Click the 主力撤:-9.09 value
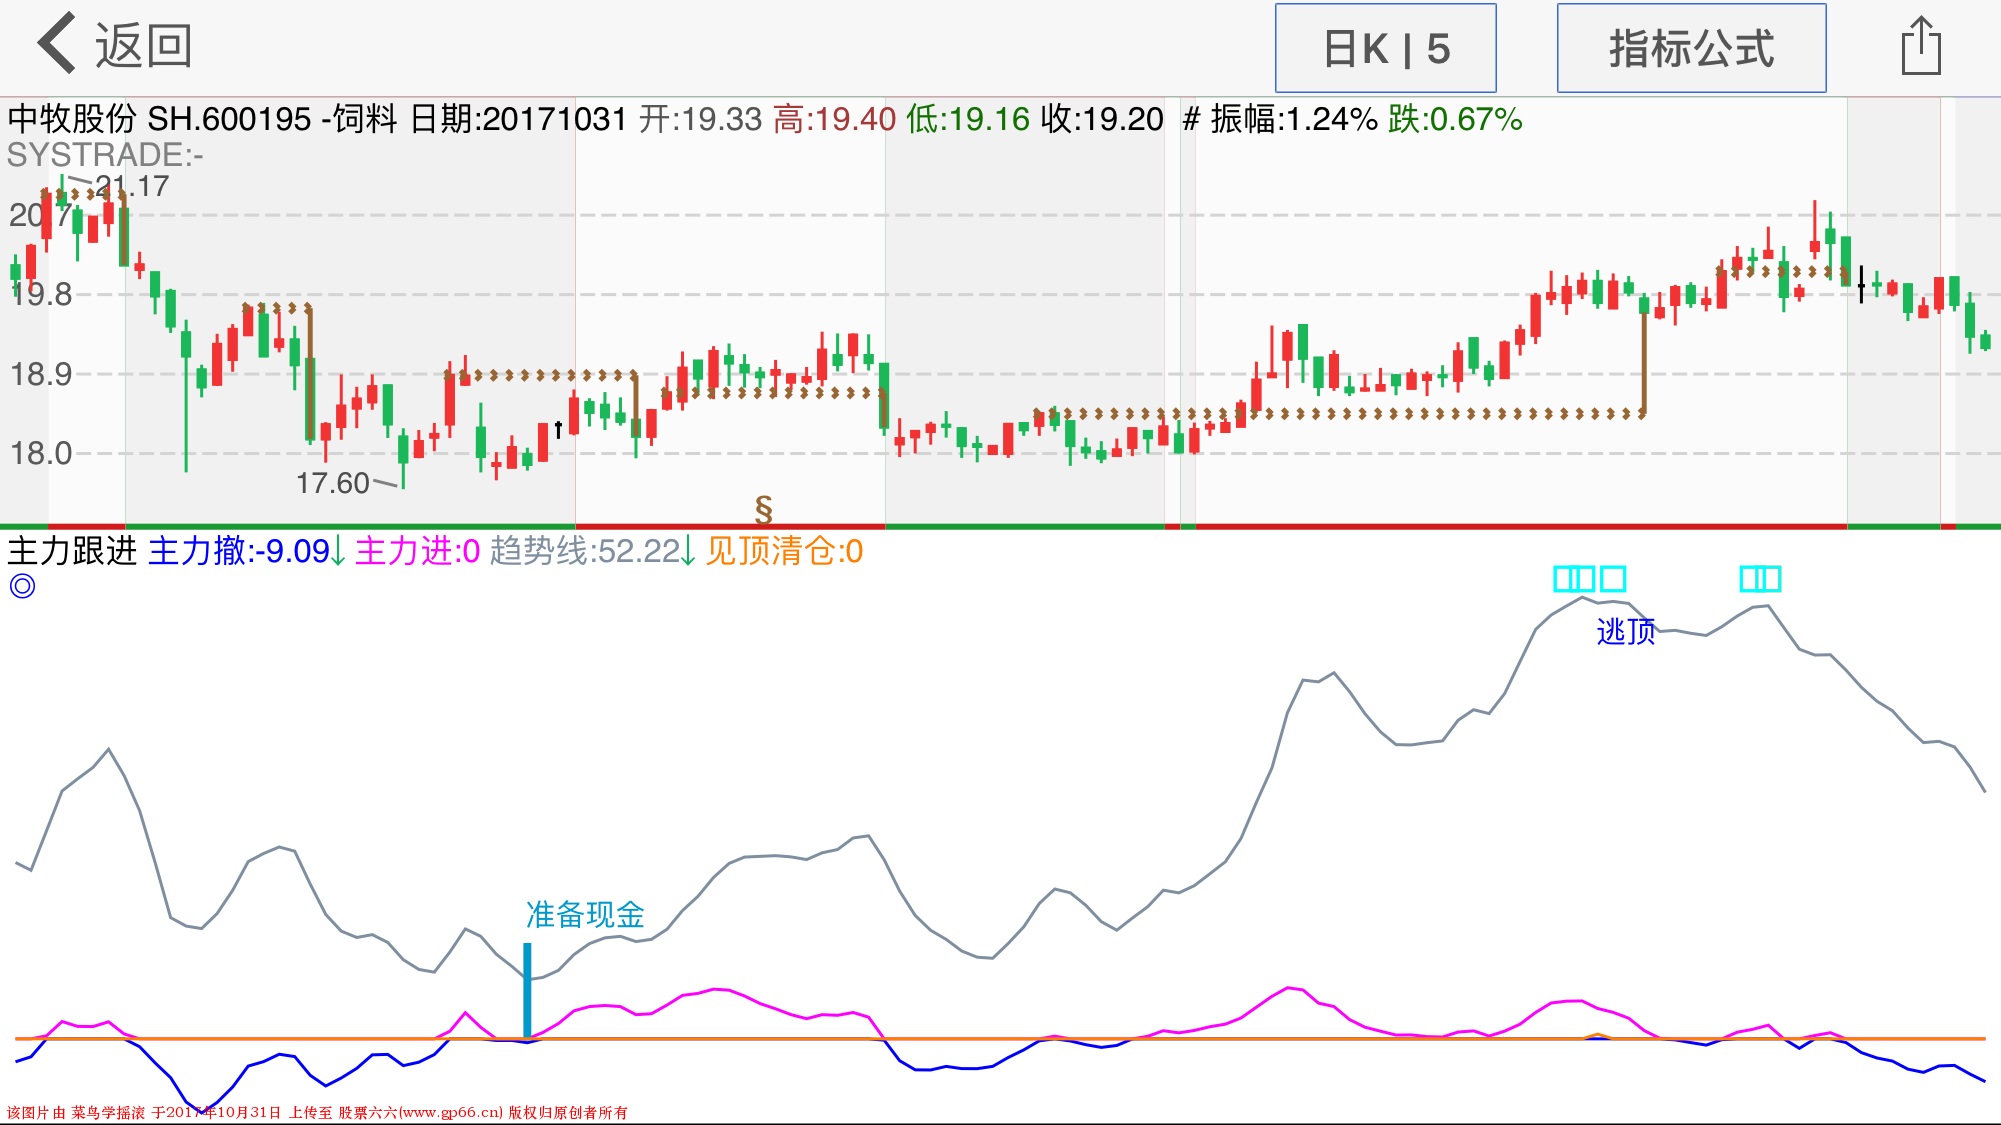This screenshot has height=1125, width=2001. (x=239, y=551)
